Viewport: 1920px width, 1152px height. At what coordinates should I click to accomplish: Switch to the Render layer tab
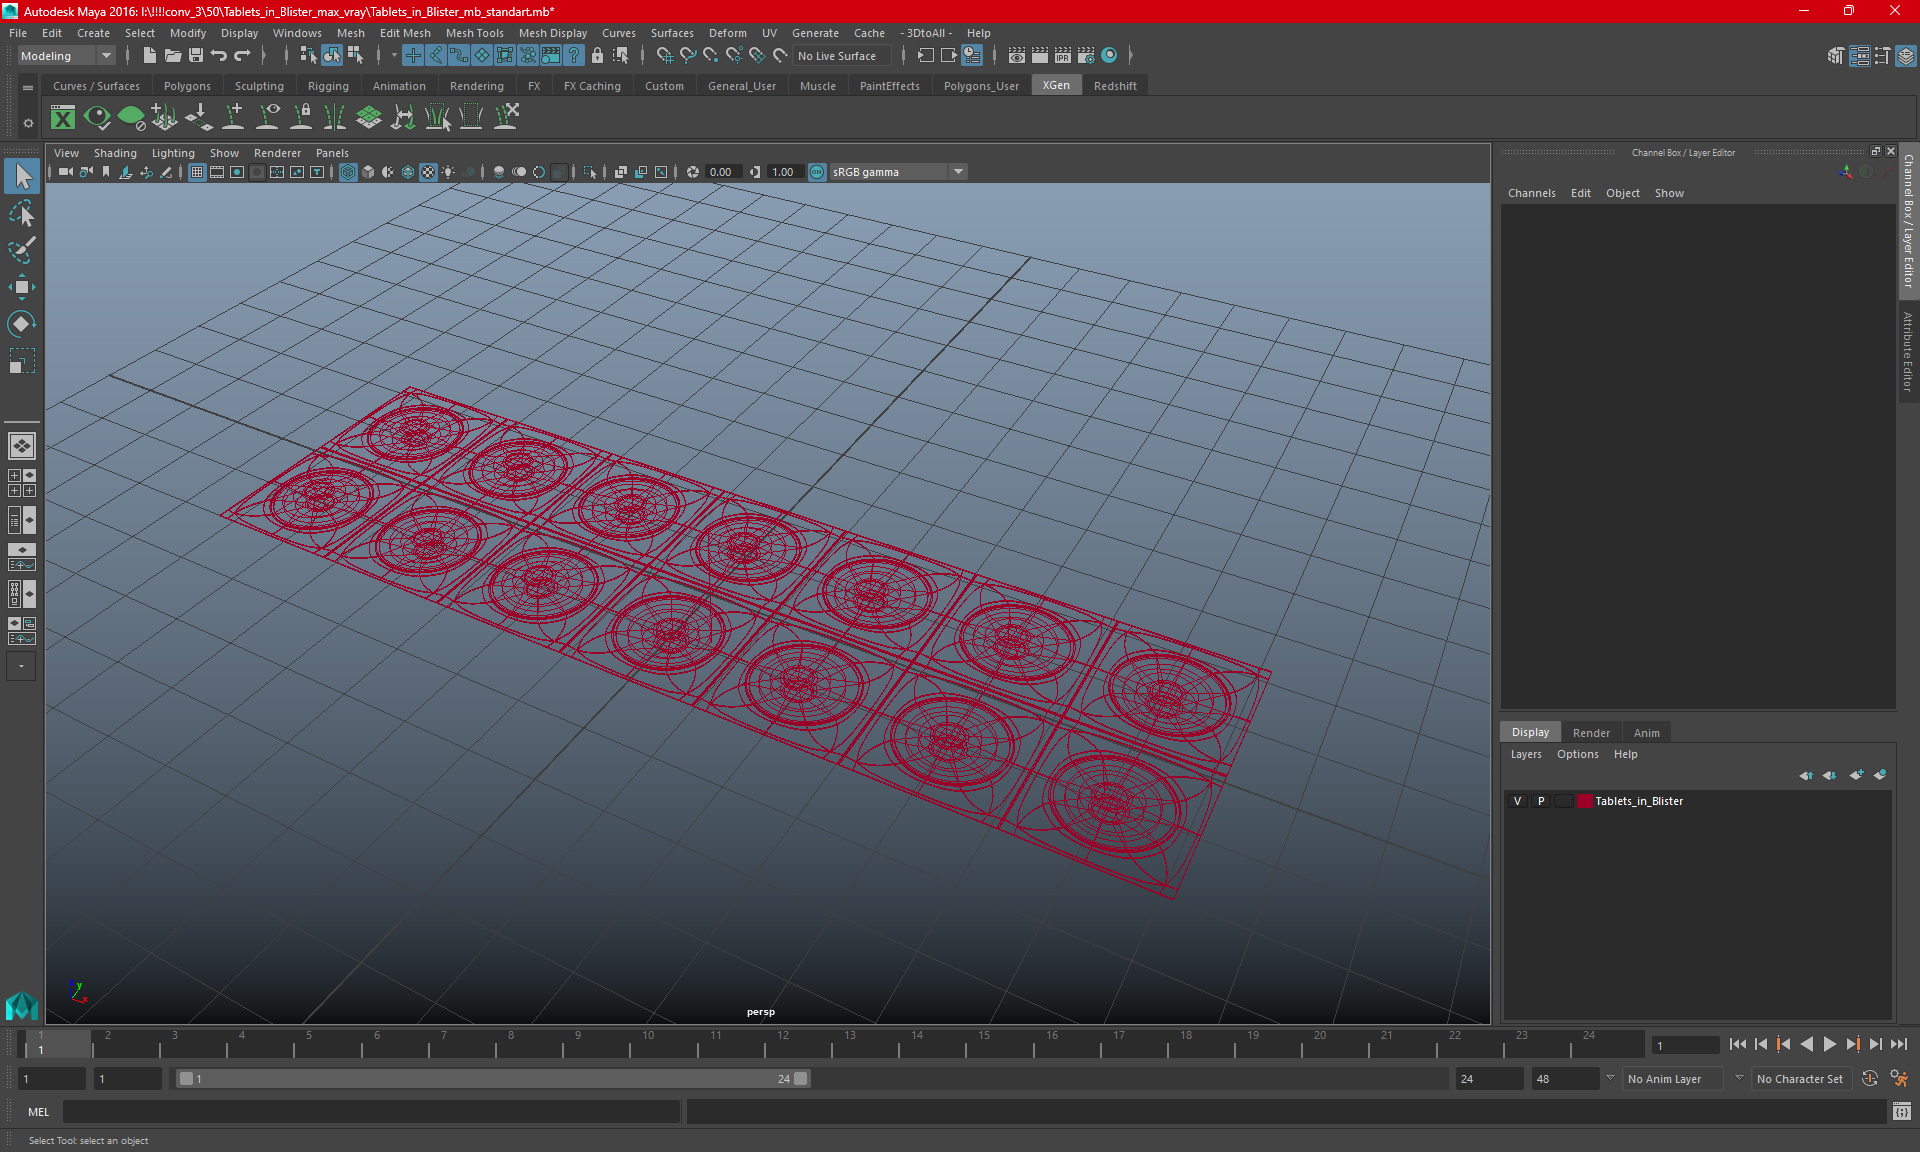(x=1591, y=733)
